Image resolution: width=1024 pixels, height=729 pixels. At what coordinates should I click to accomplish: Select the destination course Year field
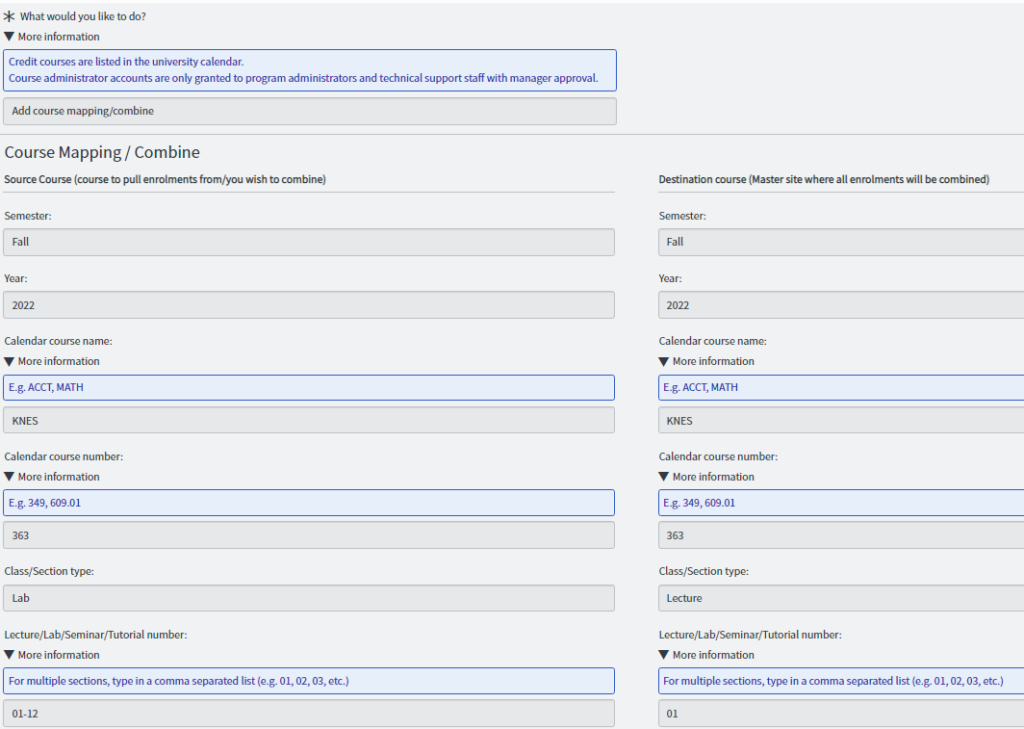click(x=840, y=305)
